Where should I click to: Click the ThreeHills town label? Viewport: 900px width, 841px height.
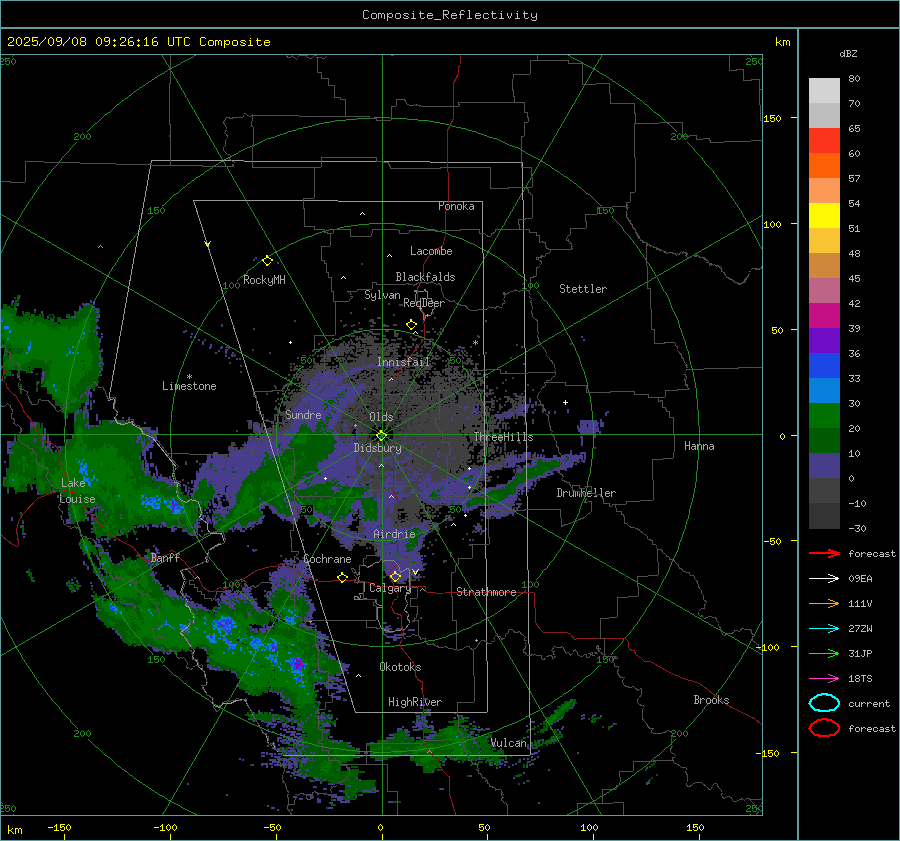(503, 437)
